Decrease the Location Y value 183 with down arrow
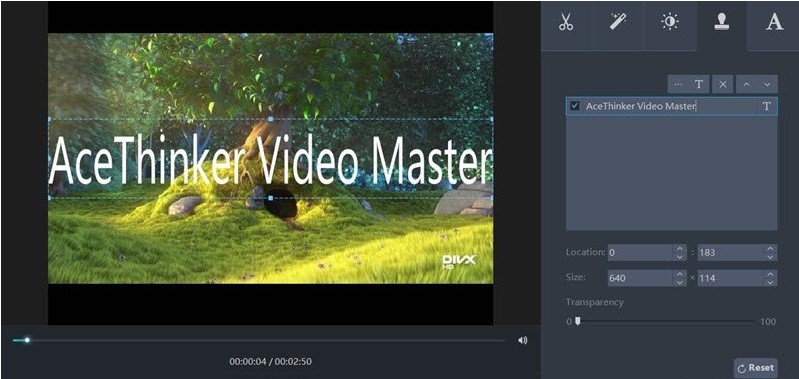This screenshot has width=799, height=379. click(x=770, y=257)
